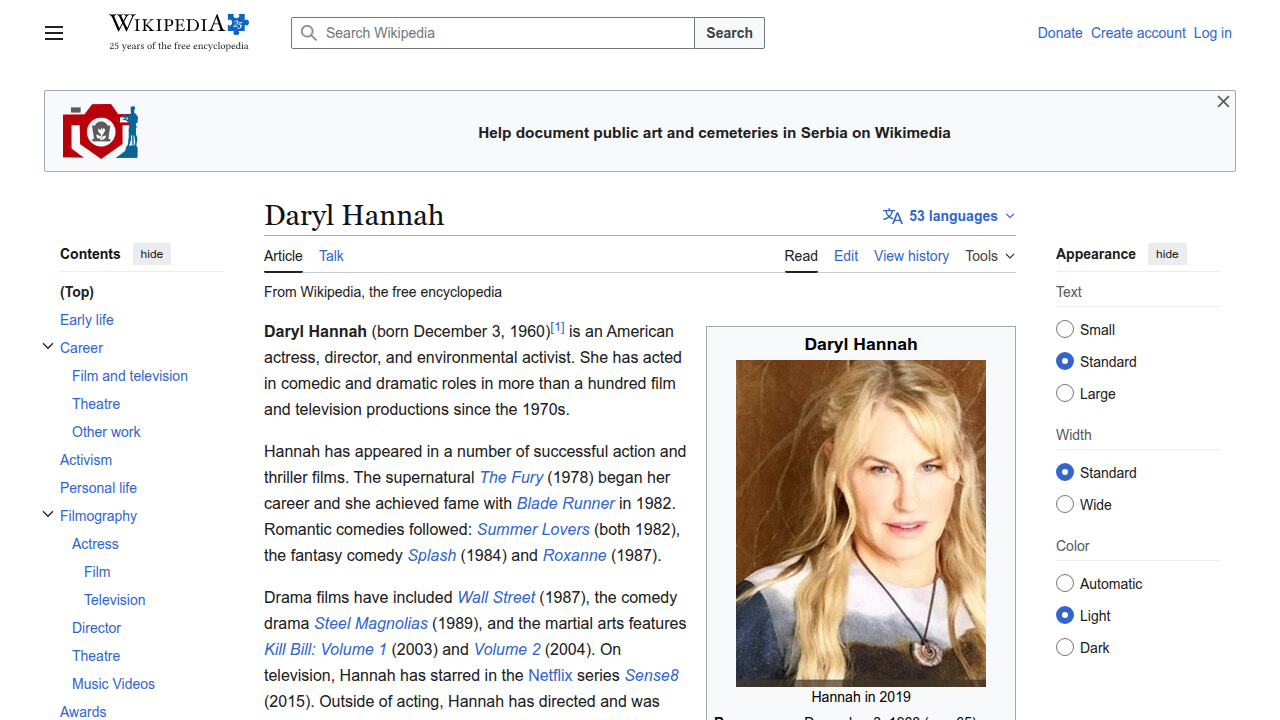
Task: Collapse the Career contents section
Action: [x=47, y=347]
